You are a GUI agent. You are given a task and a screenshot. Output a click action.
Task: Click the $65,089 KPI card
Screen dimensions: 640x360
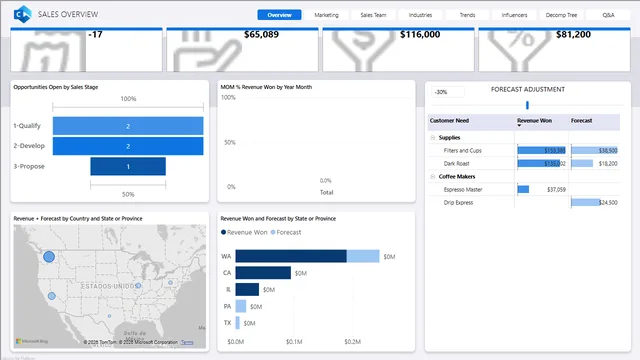pos(242,50)
